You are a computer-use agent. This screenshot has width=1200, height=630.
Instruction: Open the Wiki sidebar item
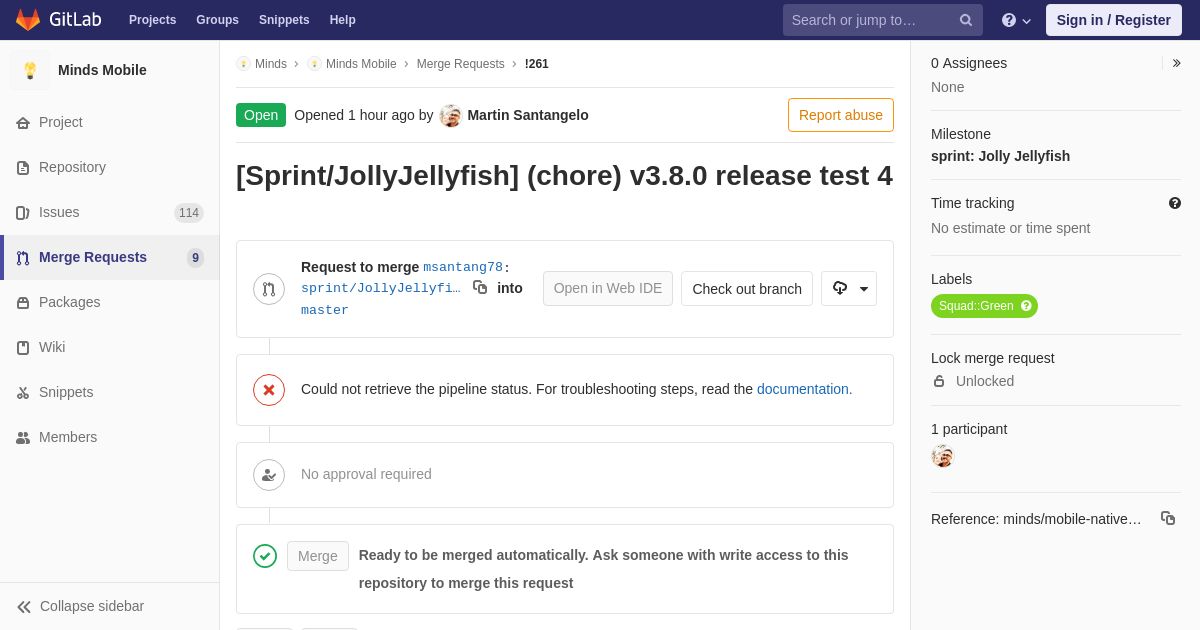pos(110,347)
